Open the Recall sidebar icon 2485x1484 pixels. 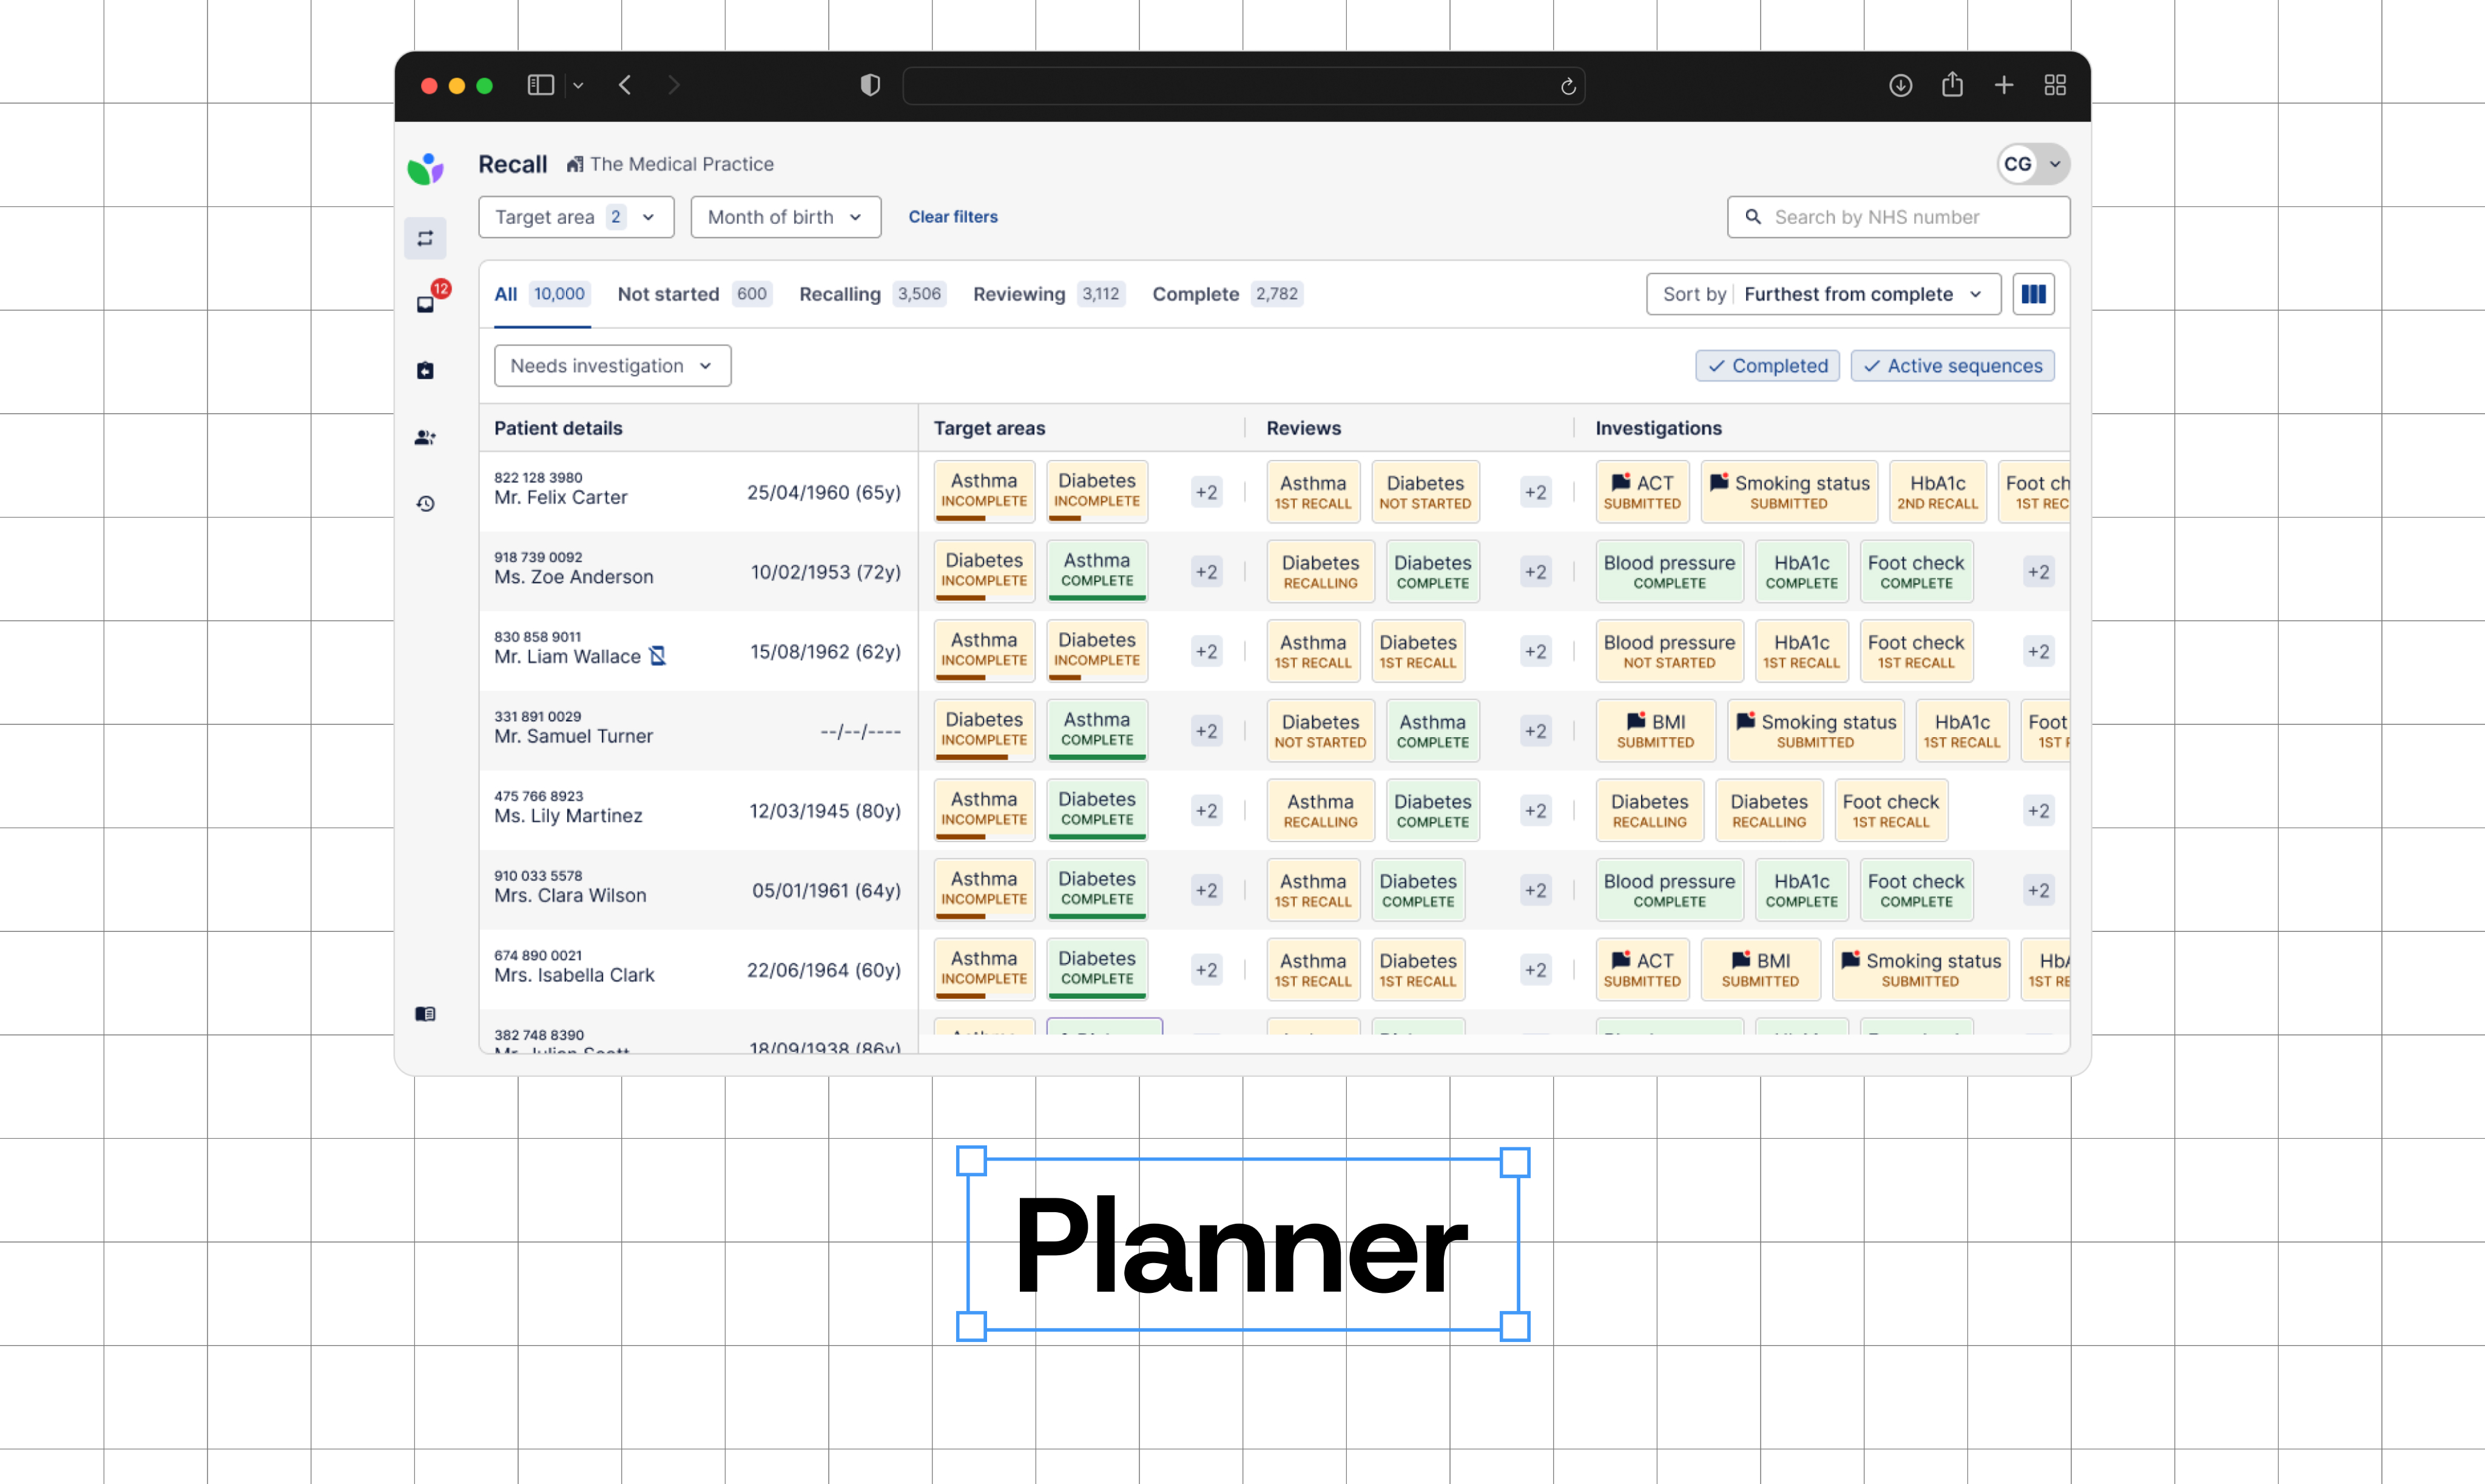coord(425,238)
